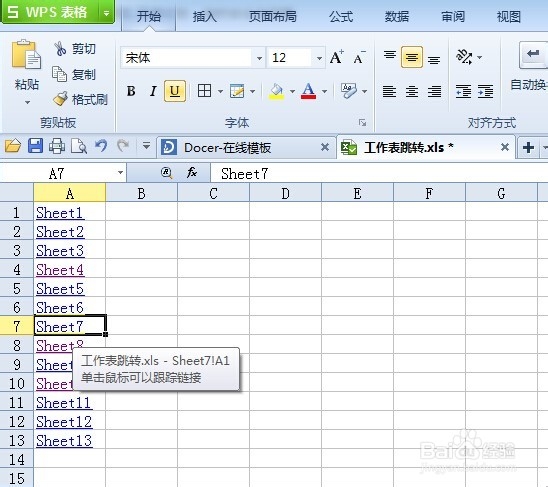
Task: Open the fill color dropdown arrow
Action: [x=292, y=92]
